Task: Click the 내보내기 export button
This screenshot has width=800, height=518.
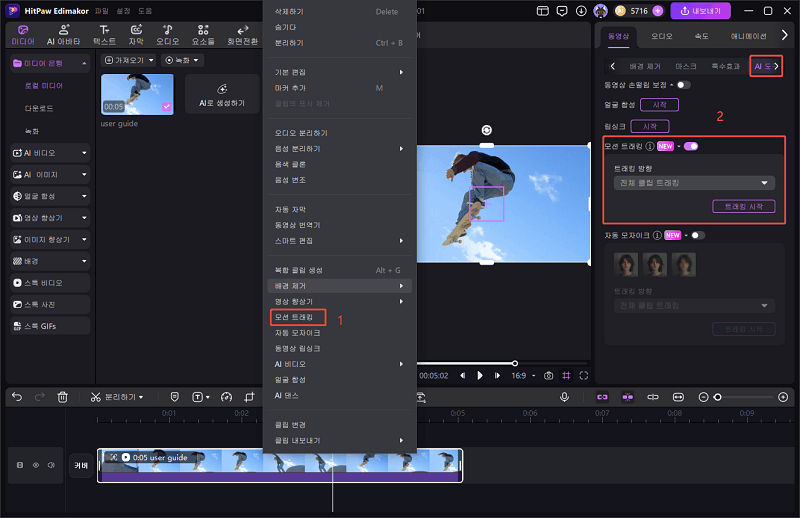Action: (x=701, y=11)
